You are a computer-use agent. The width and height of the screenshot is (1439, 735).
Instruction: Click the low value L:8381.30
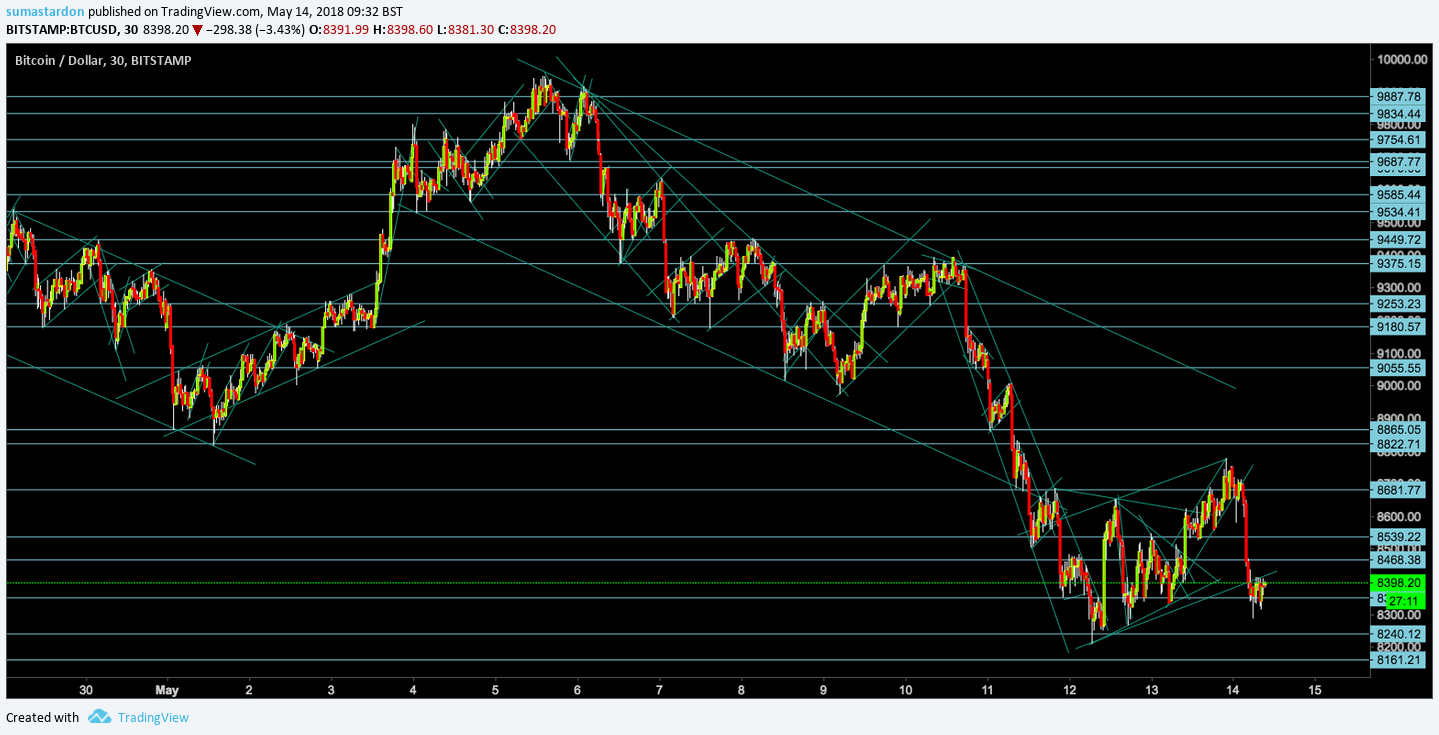click(469, 30)
